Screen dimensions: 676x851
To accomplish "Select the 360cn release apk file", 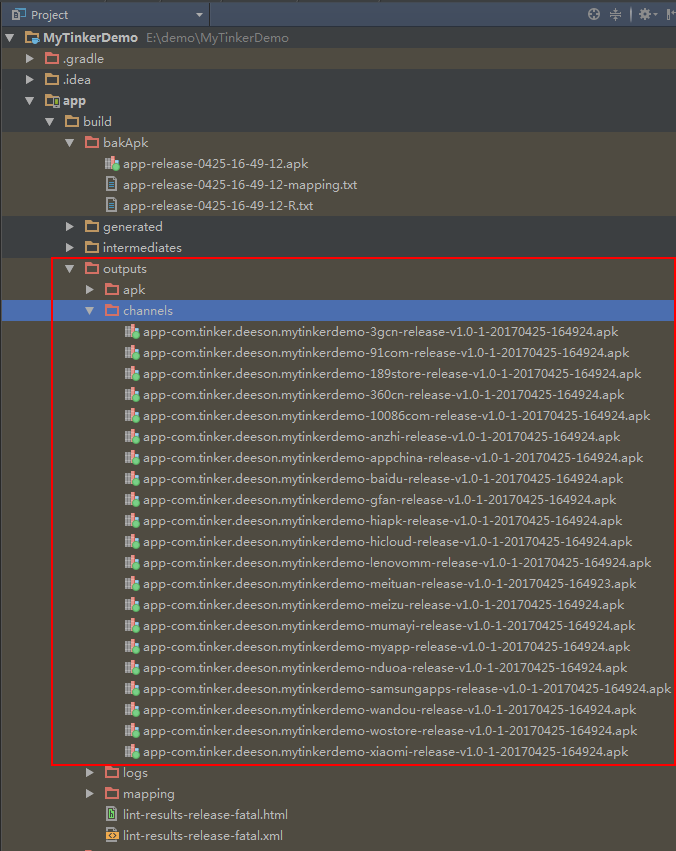I will pyautogui.click(x=384, y=395).
